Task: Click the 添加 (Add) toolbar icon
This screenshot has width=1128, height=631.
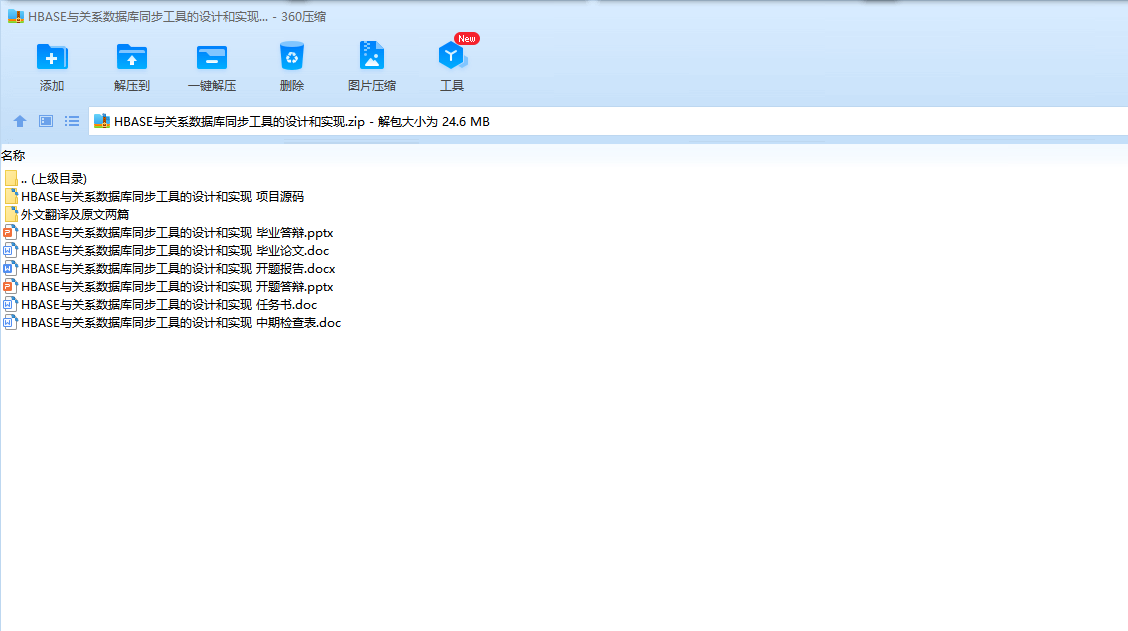Action: click(52, 57)
